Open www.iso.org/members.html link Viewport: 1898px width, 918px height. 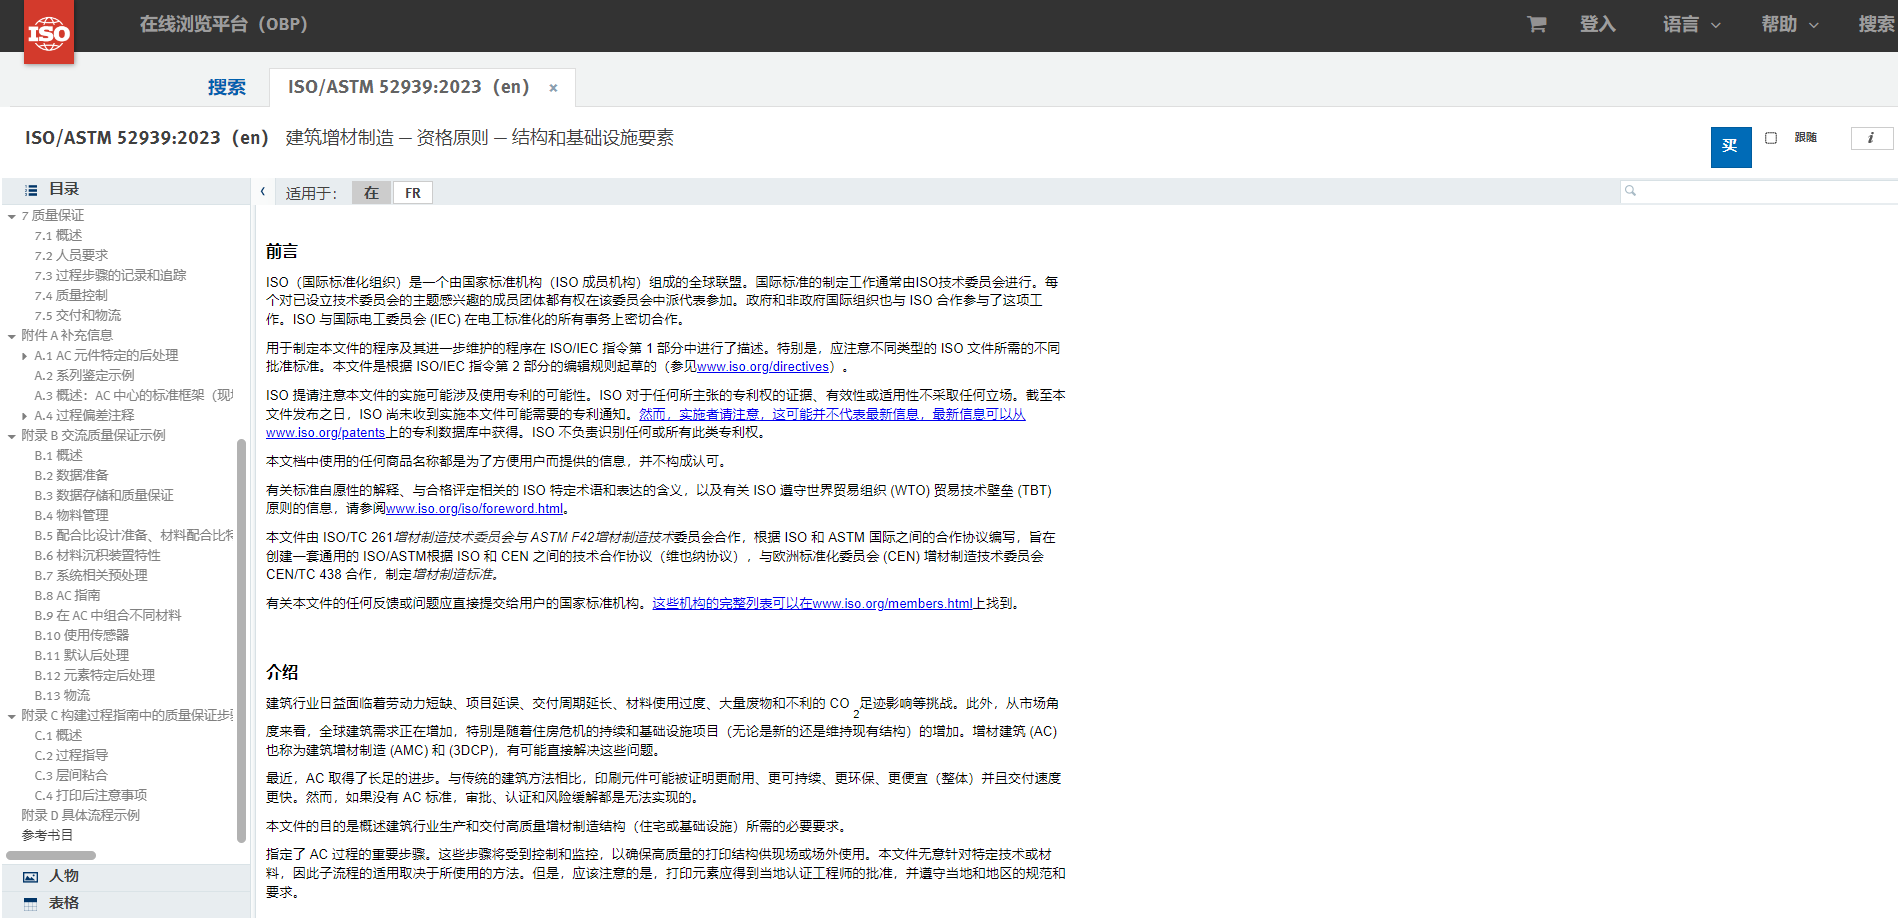click(x=892, y=604)
